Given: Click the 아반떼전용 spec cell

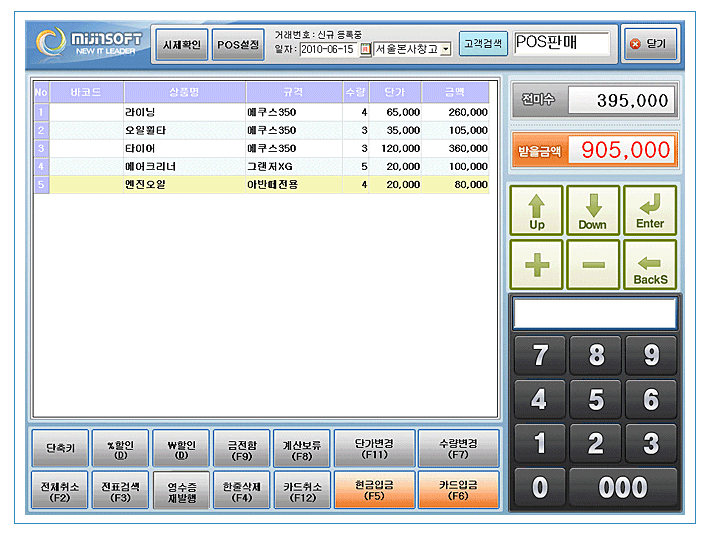Looking at the screenshot, I should [x=293, y=185].
